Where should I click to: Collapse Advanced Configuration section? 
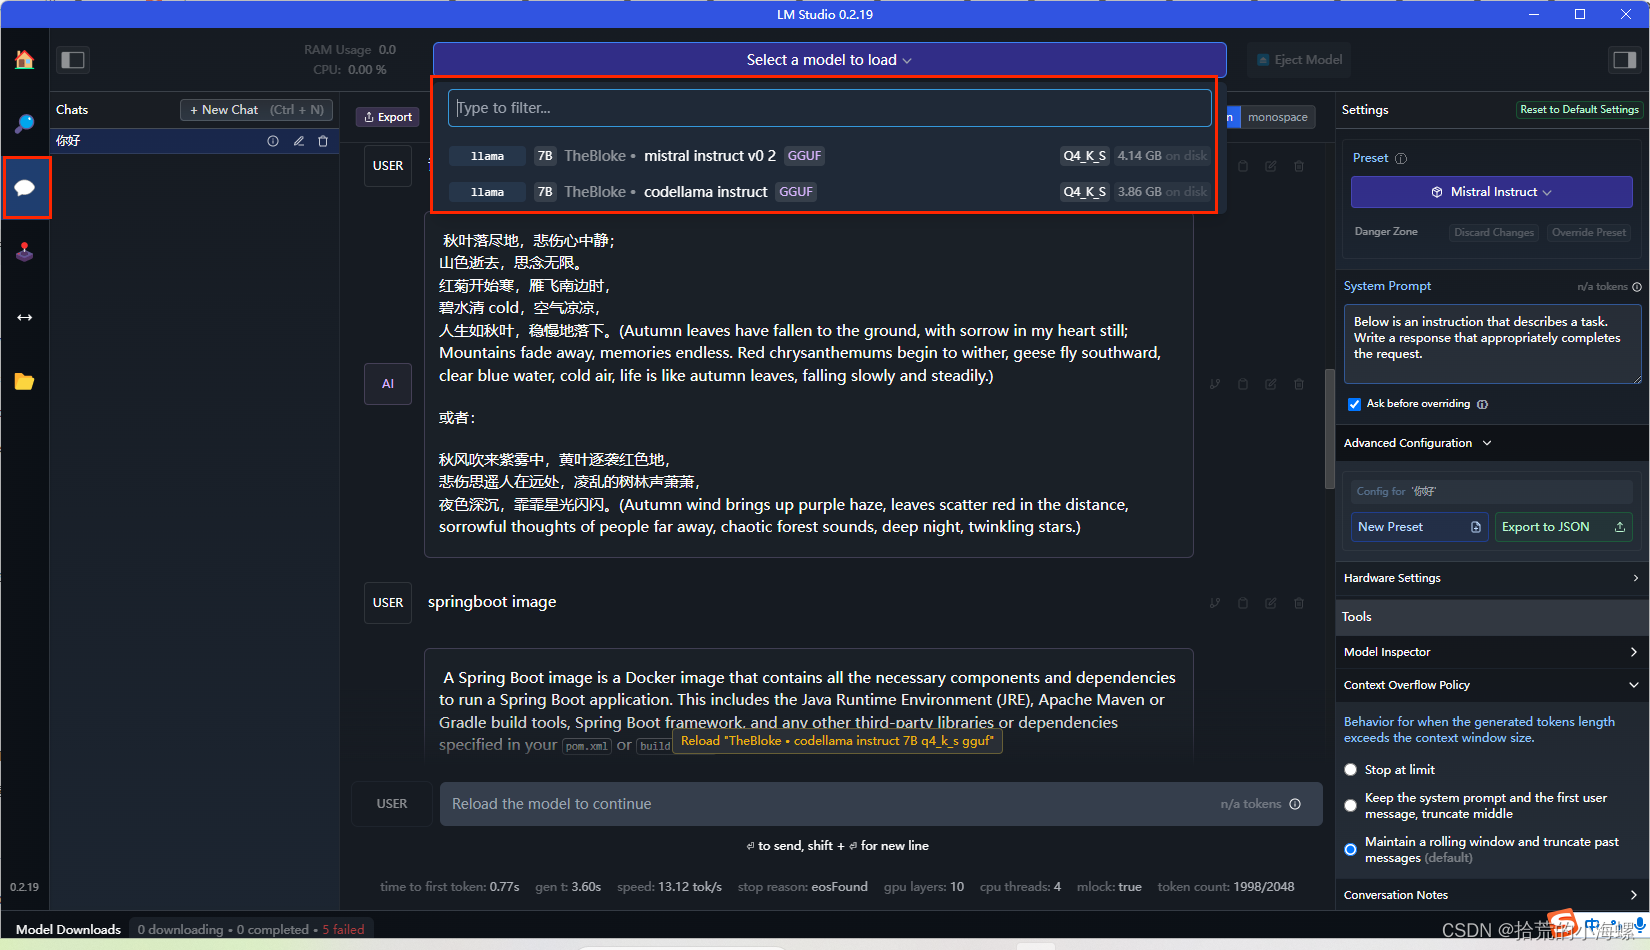(x=1417, y=443)
